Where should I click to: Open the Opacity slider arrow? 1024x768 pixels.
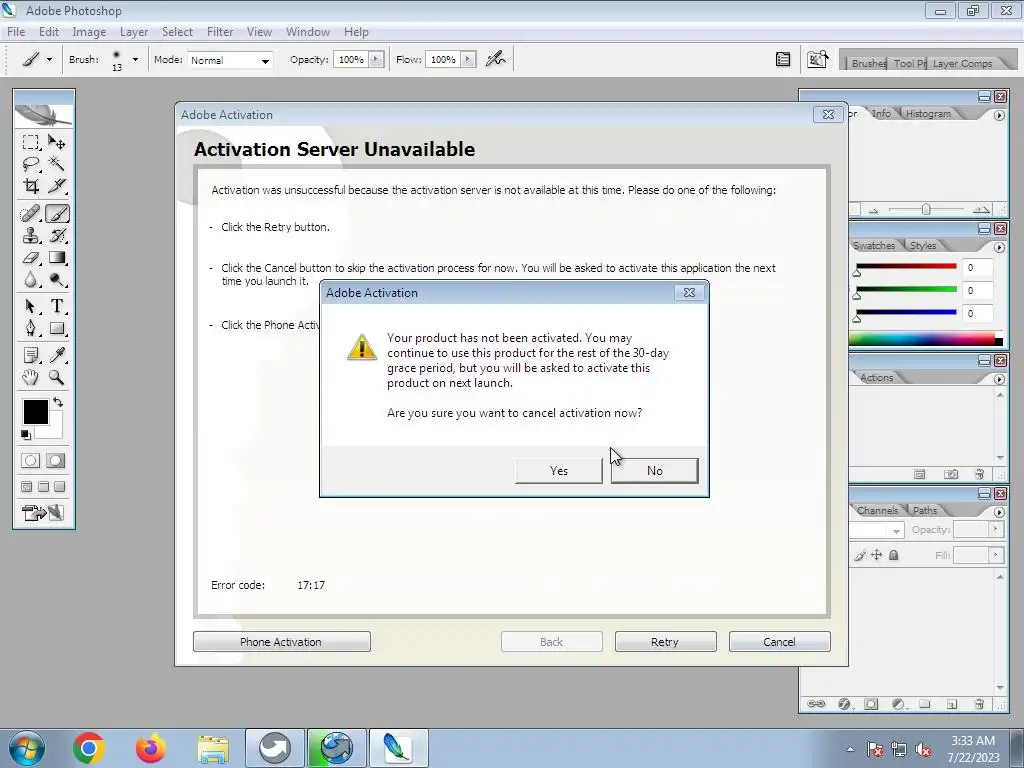[376, 59]
